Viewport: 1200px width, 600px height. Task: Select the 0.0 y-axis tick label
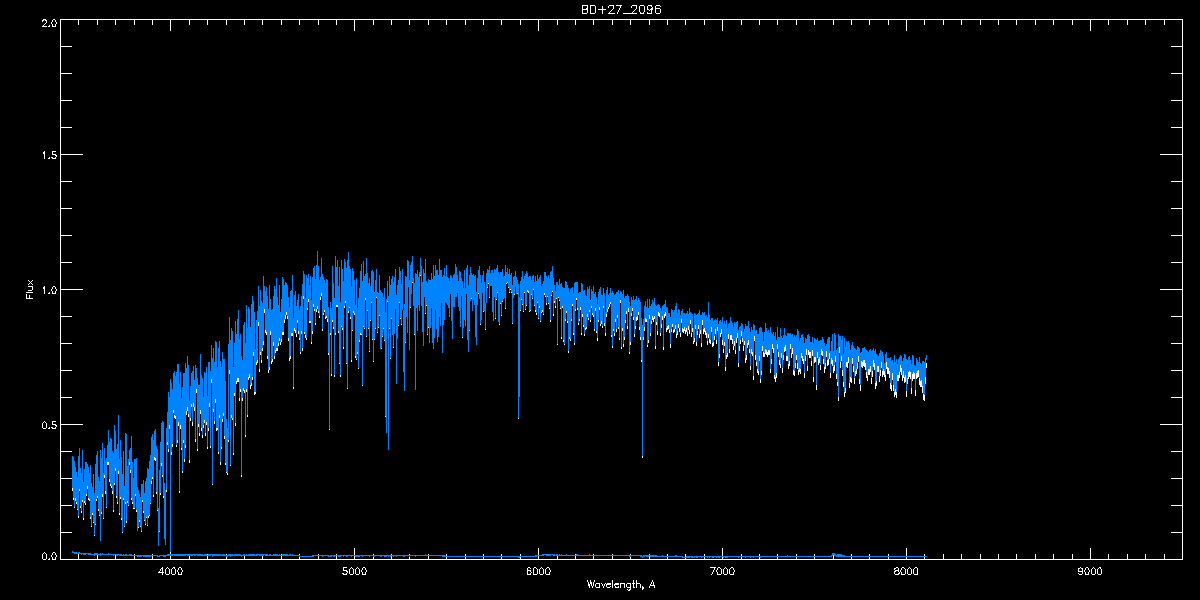tap(48, 555)
